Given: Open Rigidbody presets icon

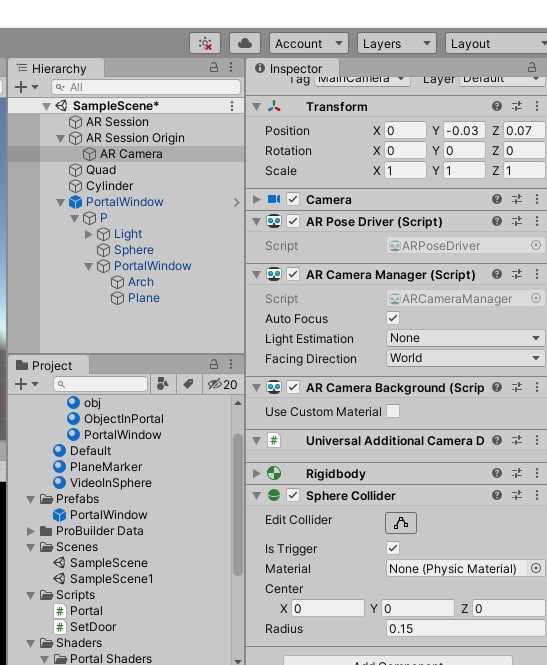Looking at the screenshot, I should pyautogui.click(x=517, y=473).
